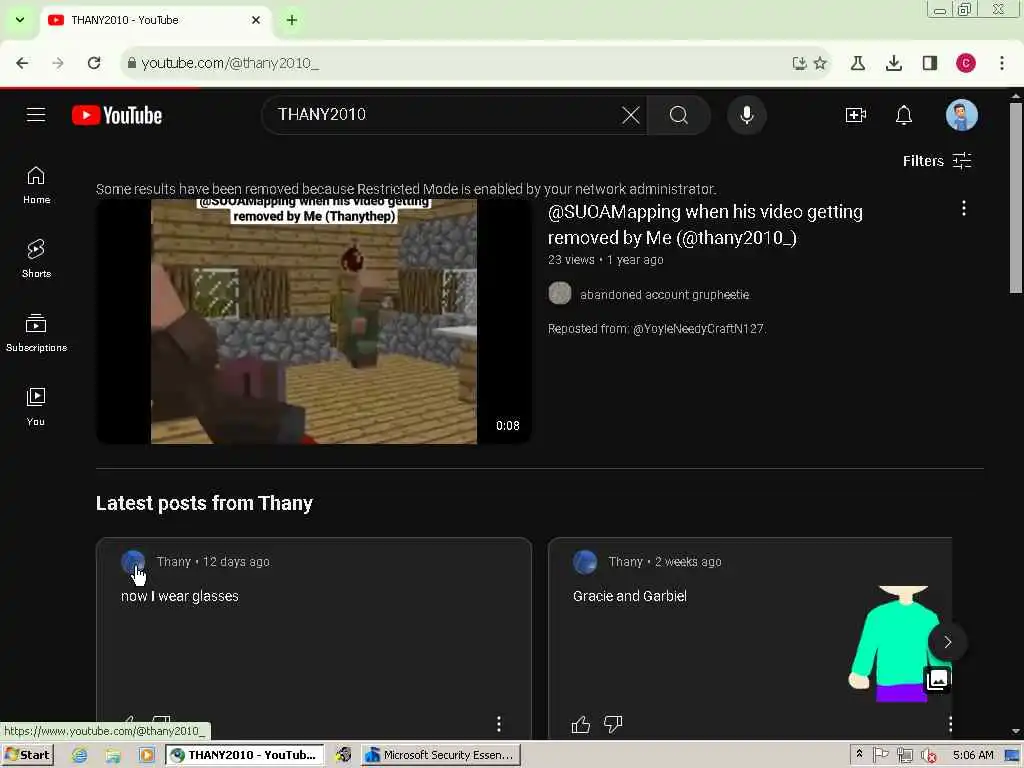Go to the YouTube logo home link
This screenshot has height=768, width=1024.
(x=117, y=115)
